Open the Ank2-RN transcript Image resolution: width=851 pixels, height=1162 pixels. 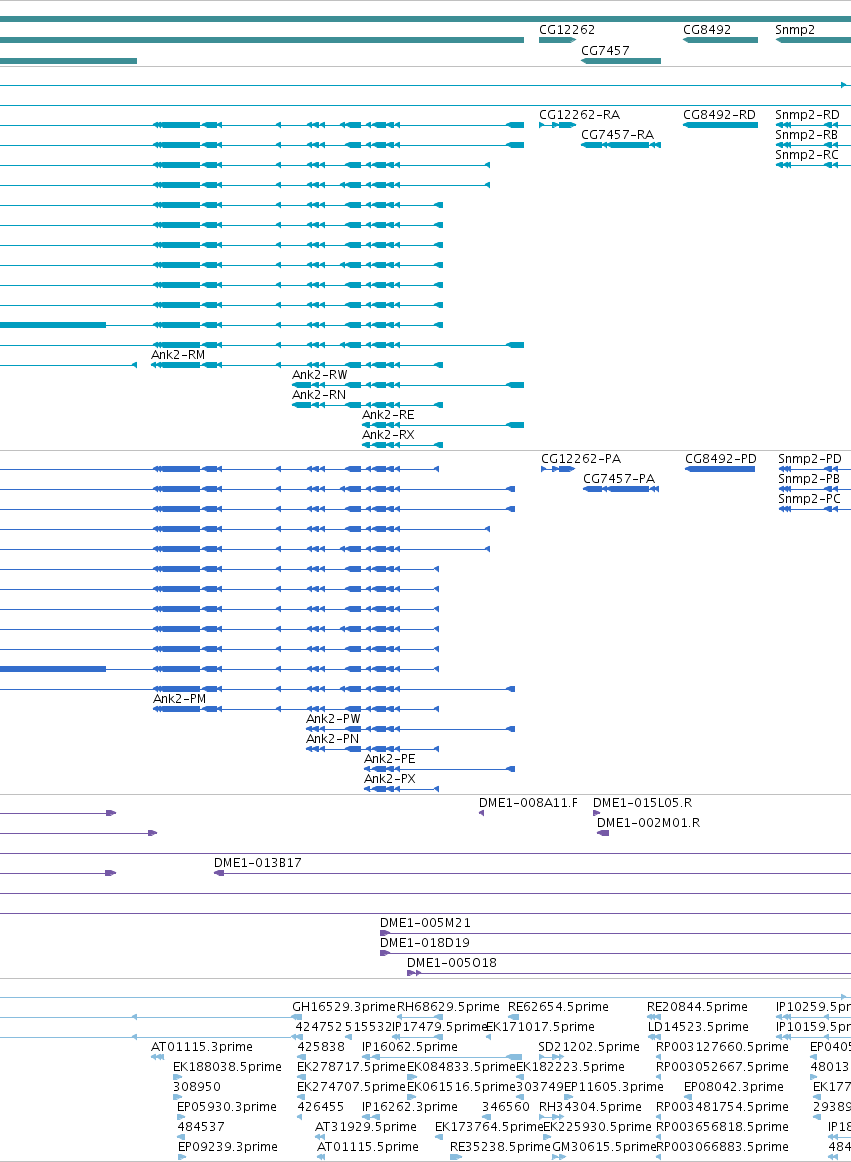tap(319, 395)
